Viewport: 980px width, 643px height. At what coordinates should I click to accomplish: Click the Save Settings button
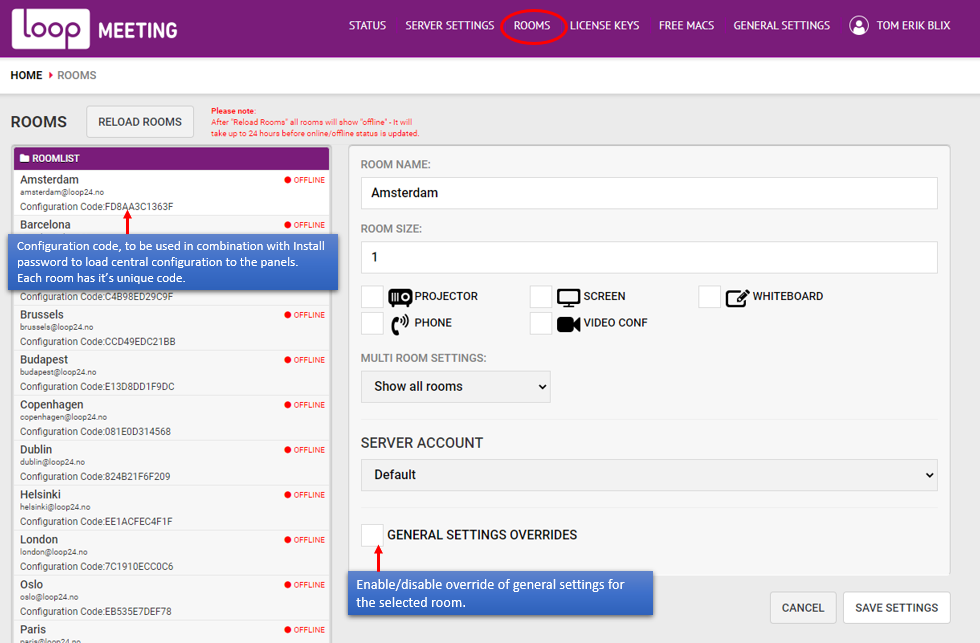(896, 607)
